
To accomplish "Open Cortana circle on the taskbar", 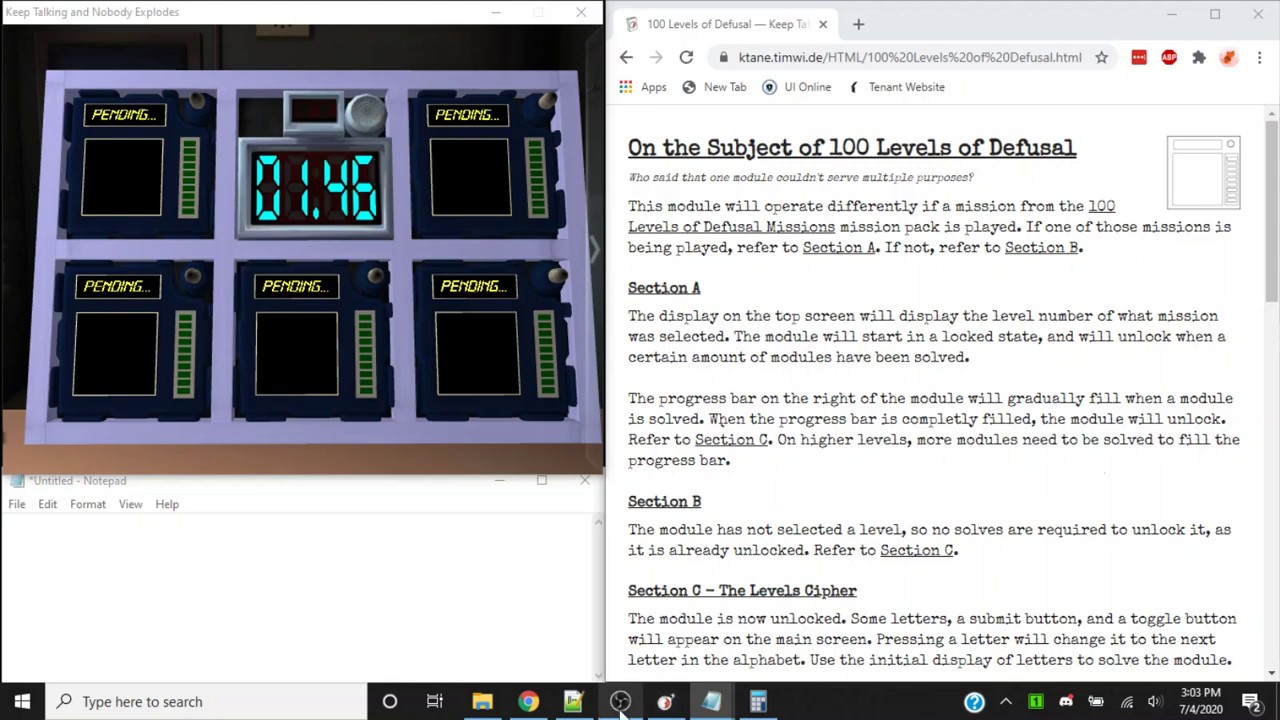I will [x=390, y=701].
